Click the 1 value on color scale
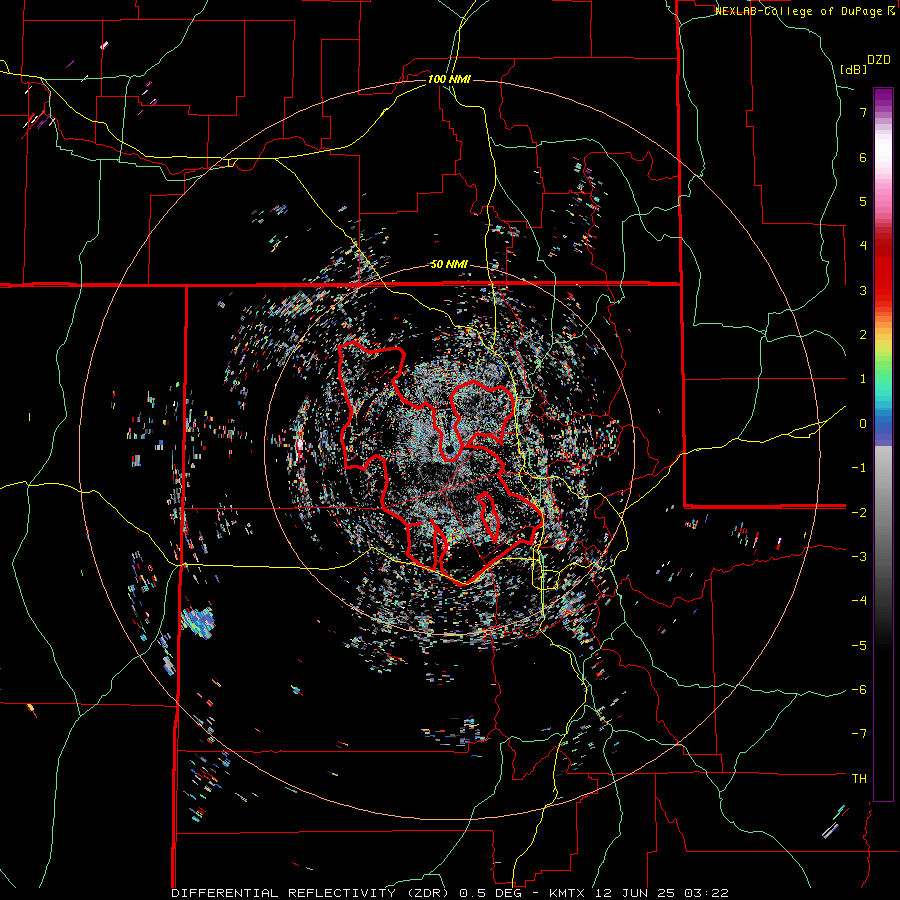 (863, 379)
